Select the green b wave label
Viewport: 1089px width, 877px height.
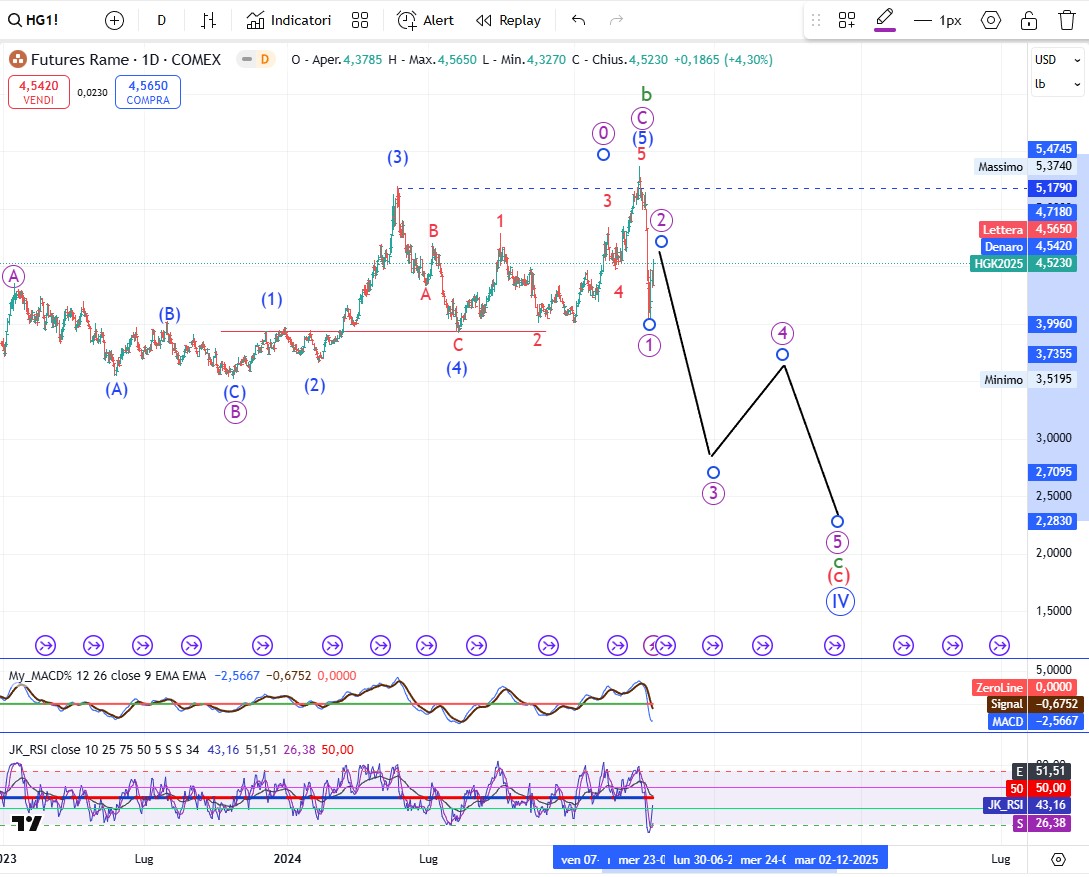point(647,93)
